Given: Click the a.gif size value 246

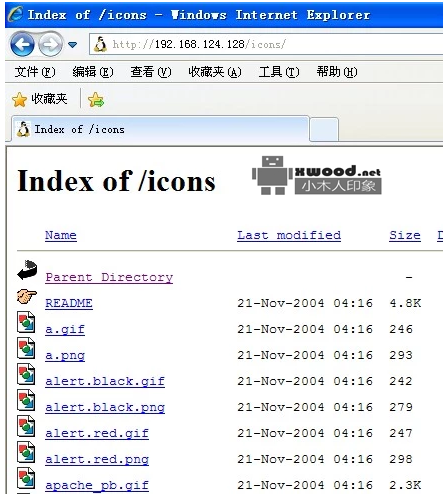Looking at the screenshot, I should coord(401,329).
